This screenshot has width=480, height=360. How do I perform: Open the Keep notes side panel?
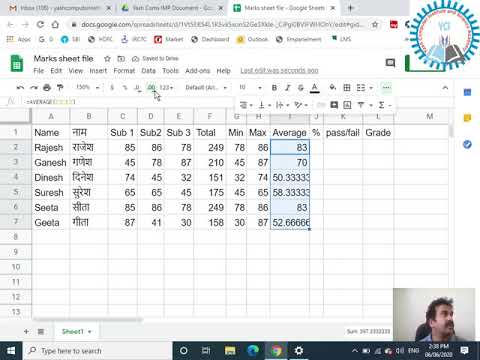[x=467, y=118]
